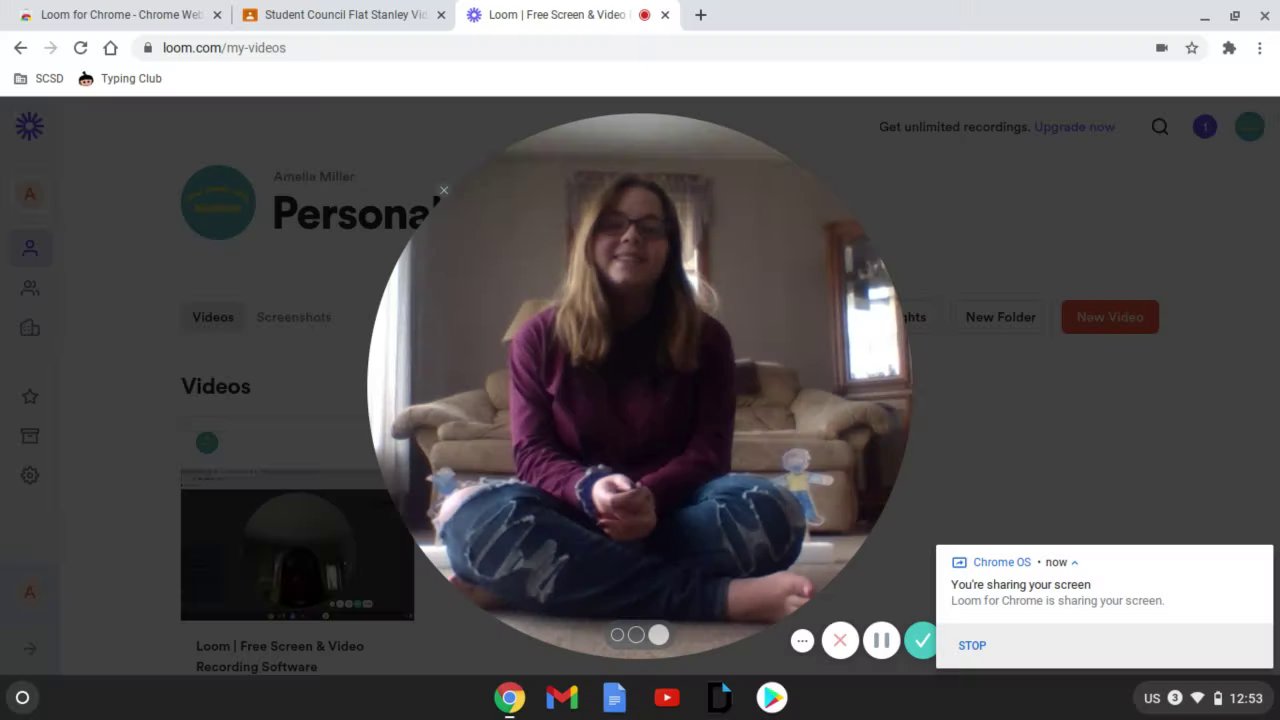The width and height of the screenshot is (1280, 720).
Task: Open the Settings gear in Loom sidebar
Action: 30,476
